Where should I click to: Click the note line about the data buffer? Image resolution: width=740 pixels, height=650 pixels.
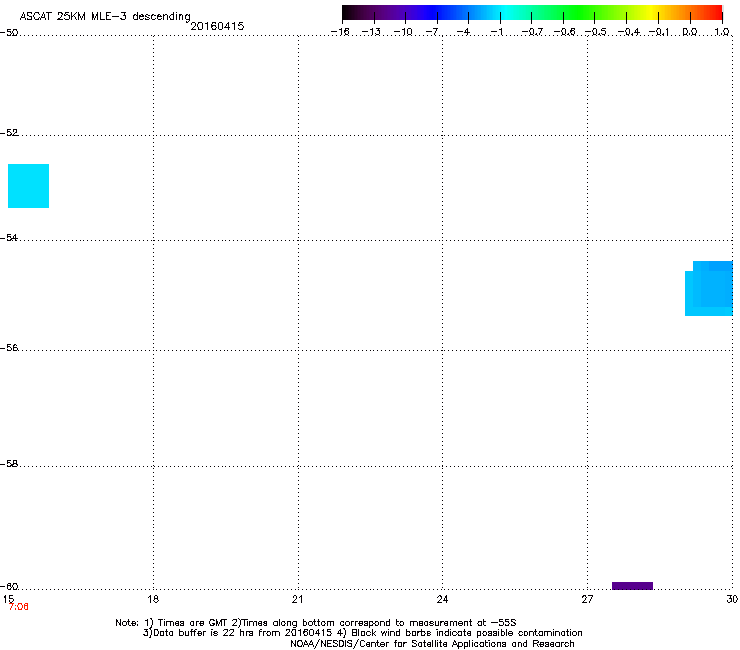pos(362,633)
